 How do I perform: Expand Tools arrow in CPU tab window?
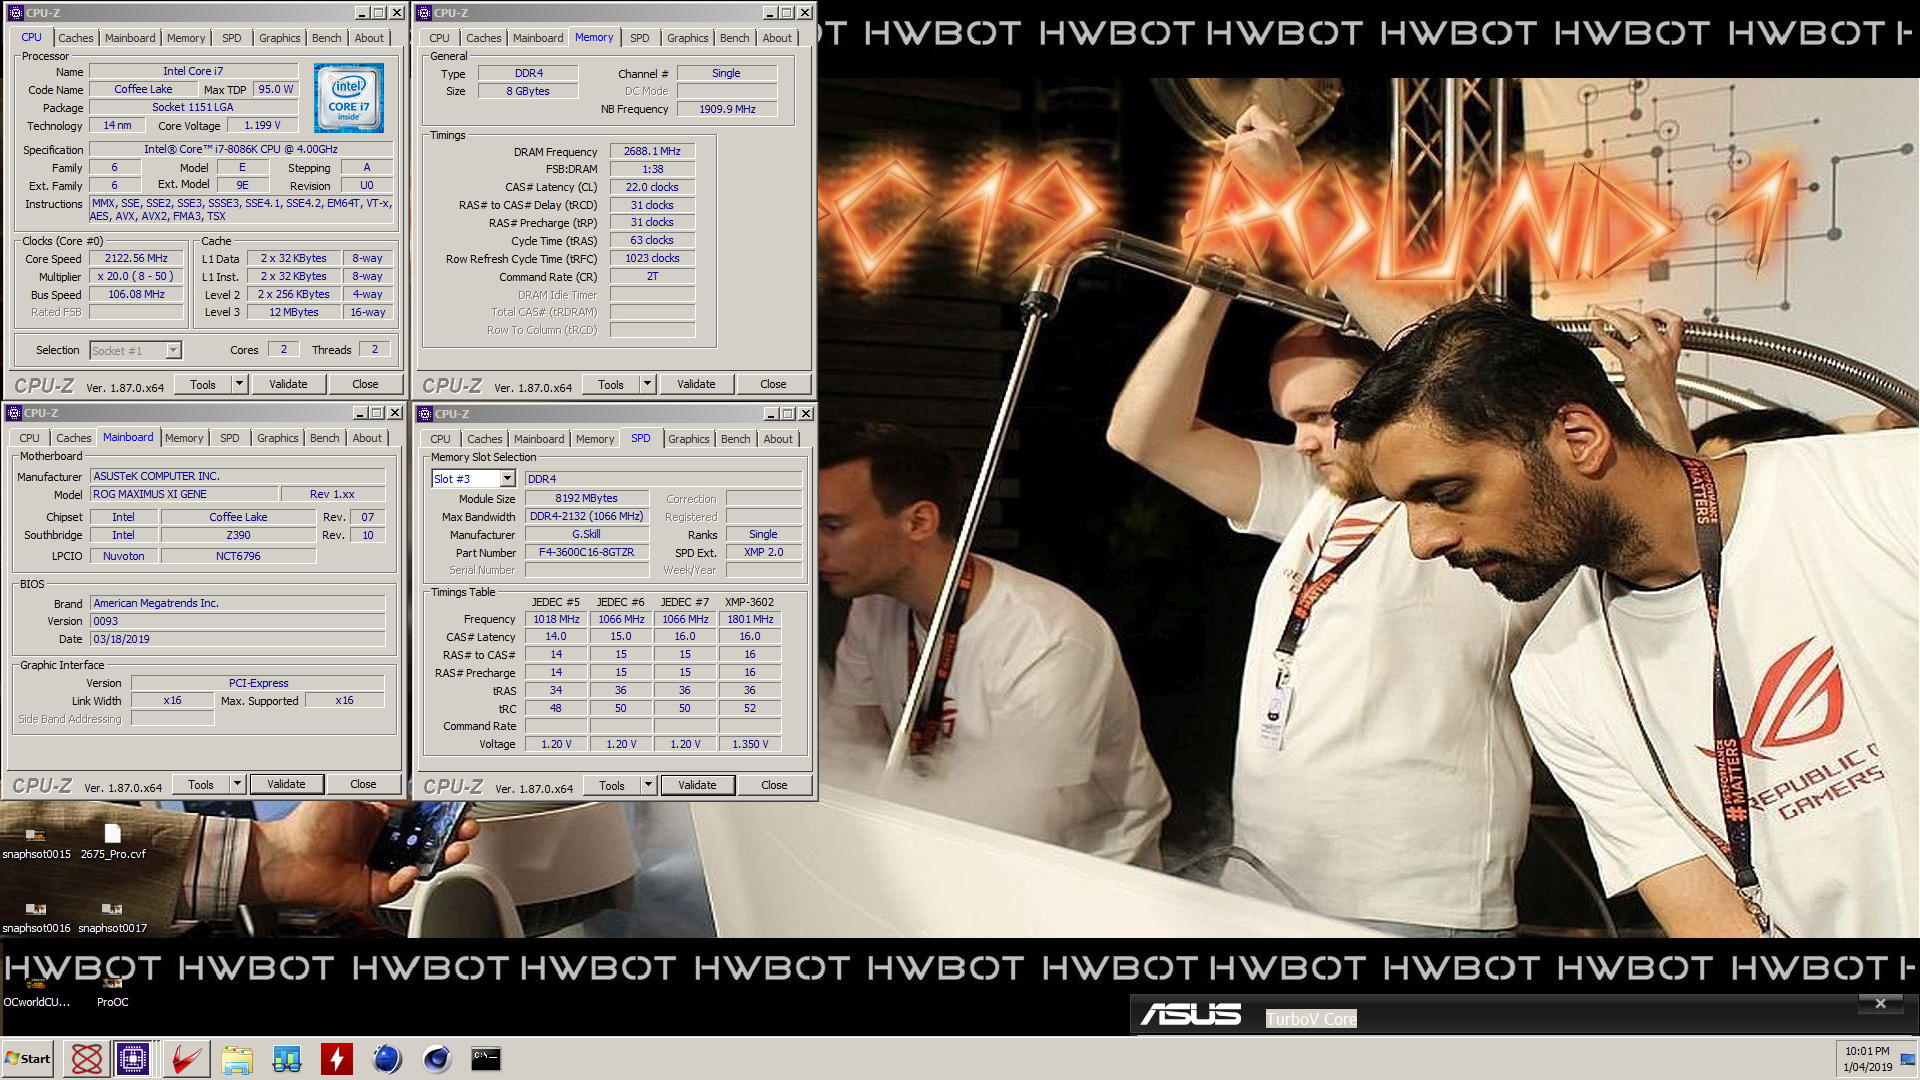[239, 384]
